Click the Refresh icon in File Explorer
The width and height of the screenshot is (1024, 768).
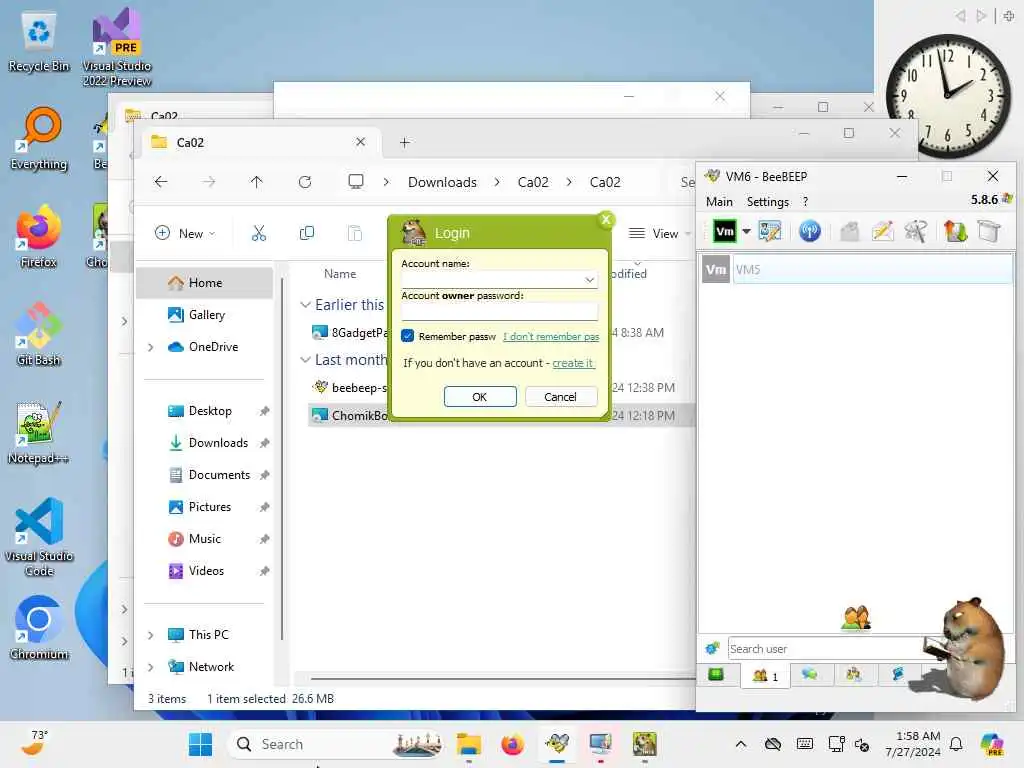pos(304,182)
